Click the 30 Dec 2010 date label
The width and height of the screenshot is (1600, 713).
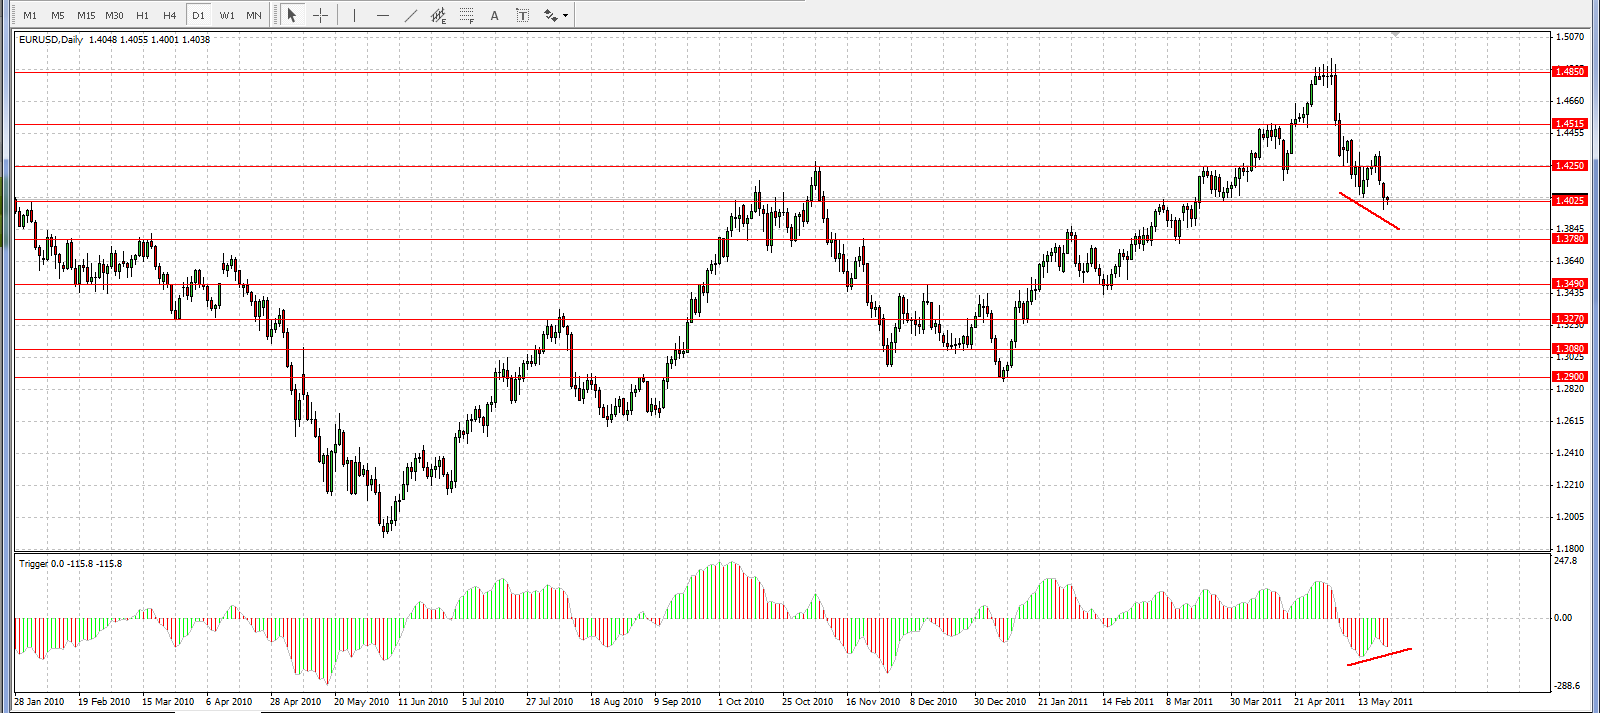point(1000,702)
